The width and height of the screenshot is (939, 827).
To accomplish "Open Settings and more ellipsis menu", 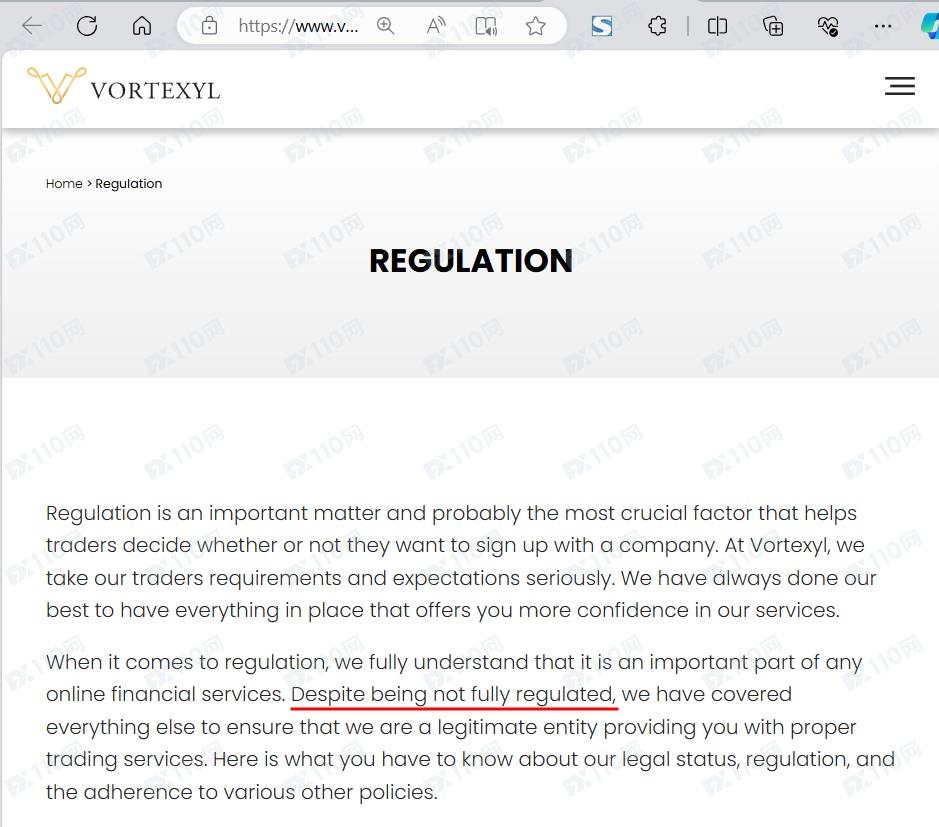I will 883,26.
